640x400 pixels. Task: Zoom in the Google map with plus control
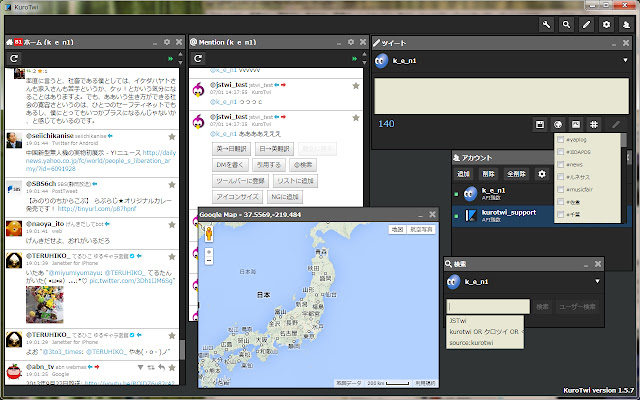click(x=210, y=253)
